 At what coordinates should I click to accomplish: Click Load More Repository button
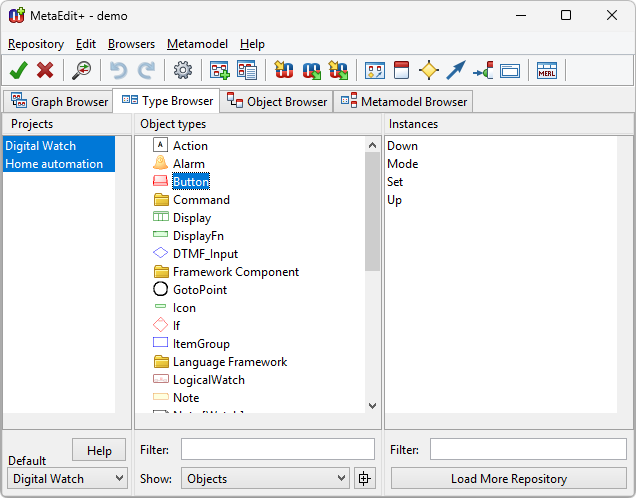(x=509, y=478)
